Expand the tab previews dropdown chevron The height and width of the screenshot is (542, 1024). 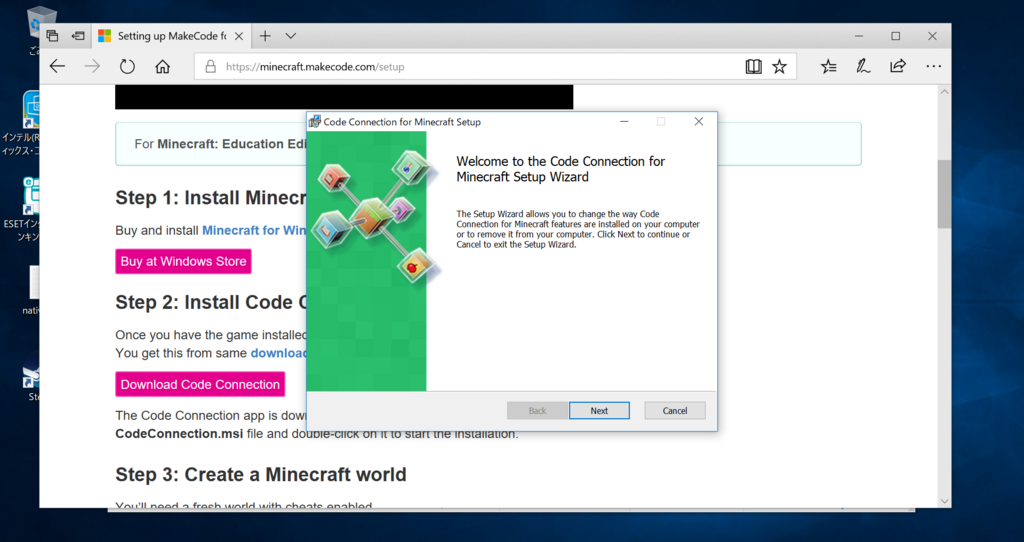pos(291,36)
